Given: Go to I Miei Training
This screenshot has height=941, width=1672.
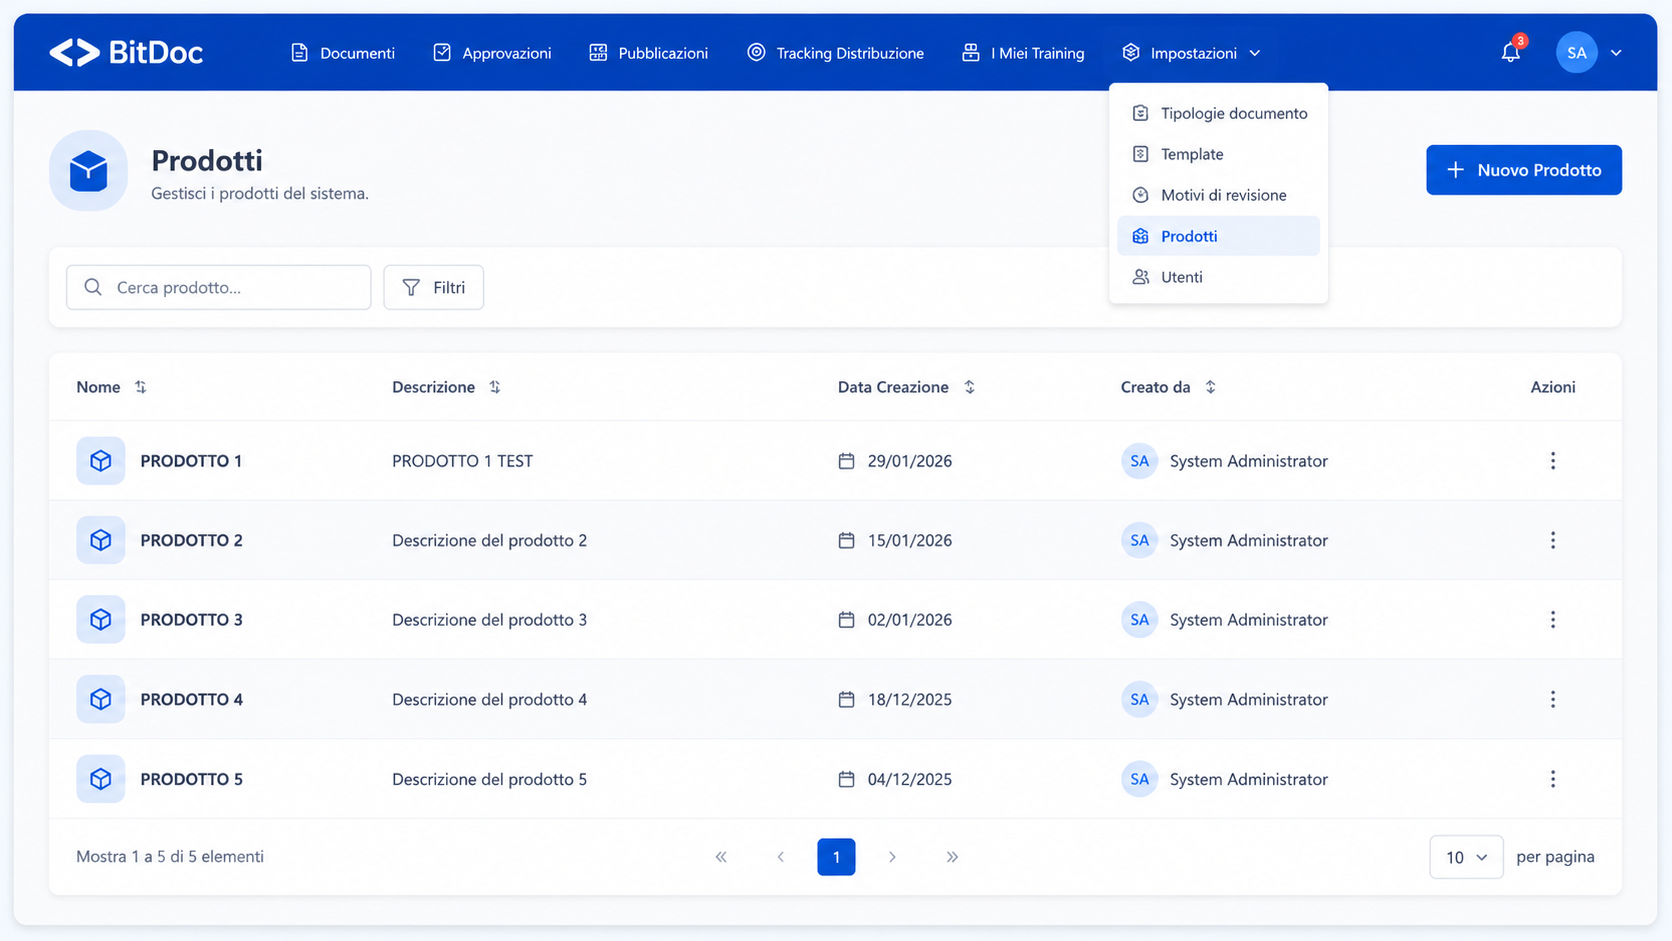Looking at the screenshot, I should point(1023,53).
